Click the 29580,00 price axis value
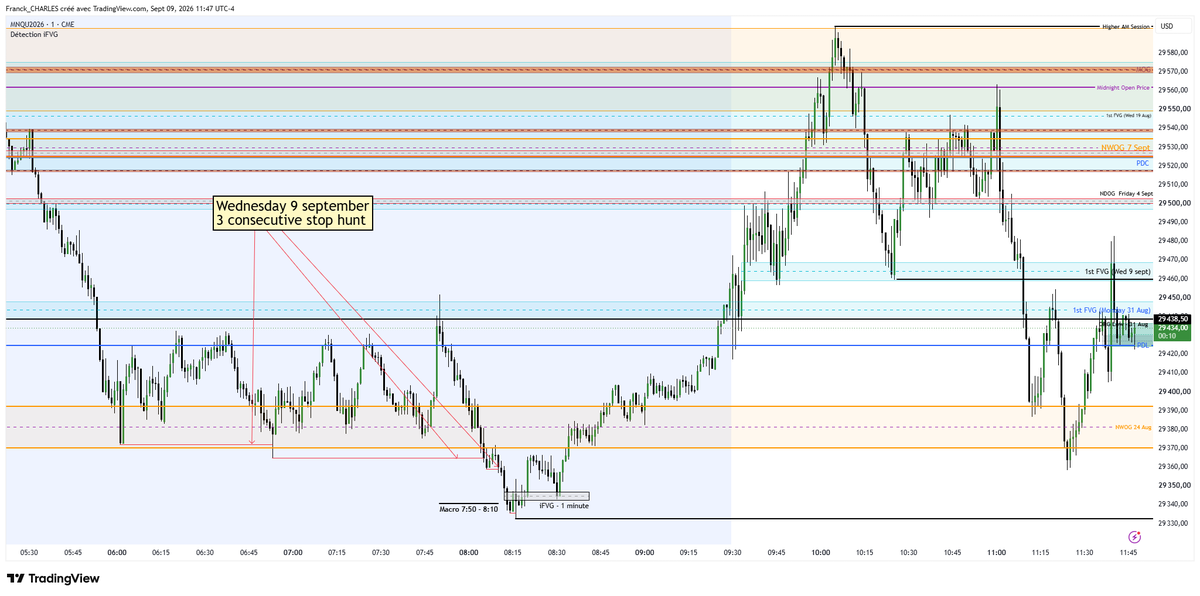1200x596 pixels. (x=1173, y=53)
